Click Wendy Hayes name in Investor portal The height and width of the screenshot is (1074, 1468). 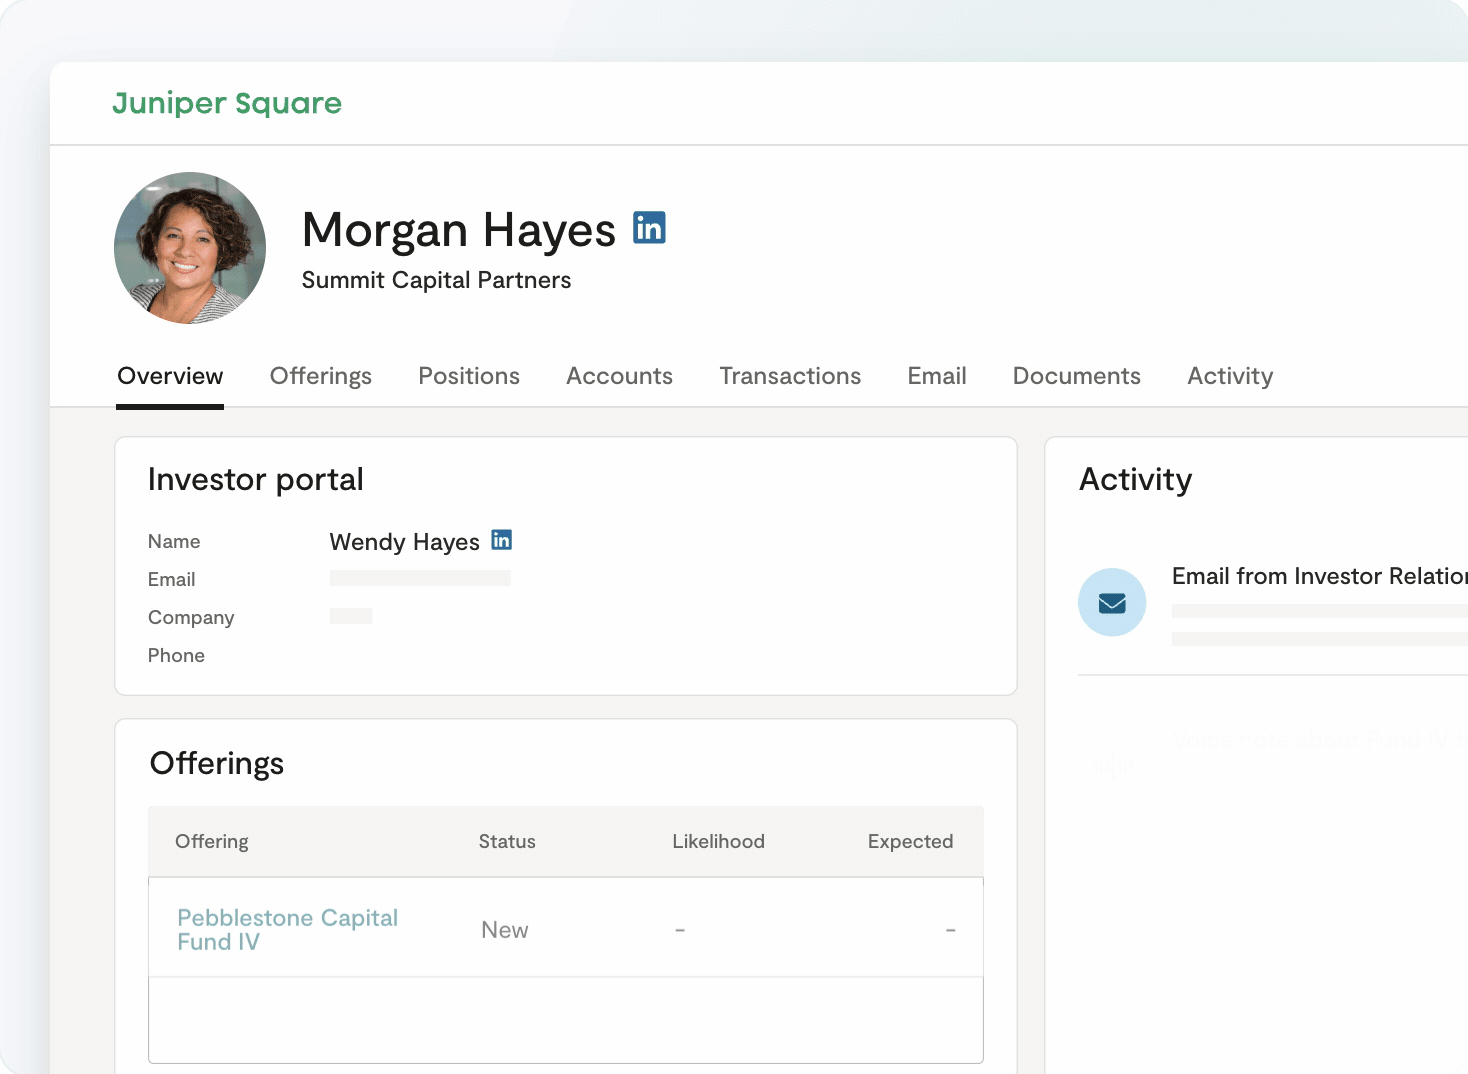[405, 542]
